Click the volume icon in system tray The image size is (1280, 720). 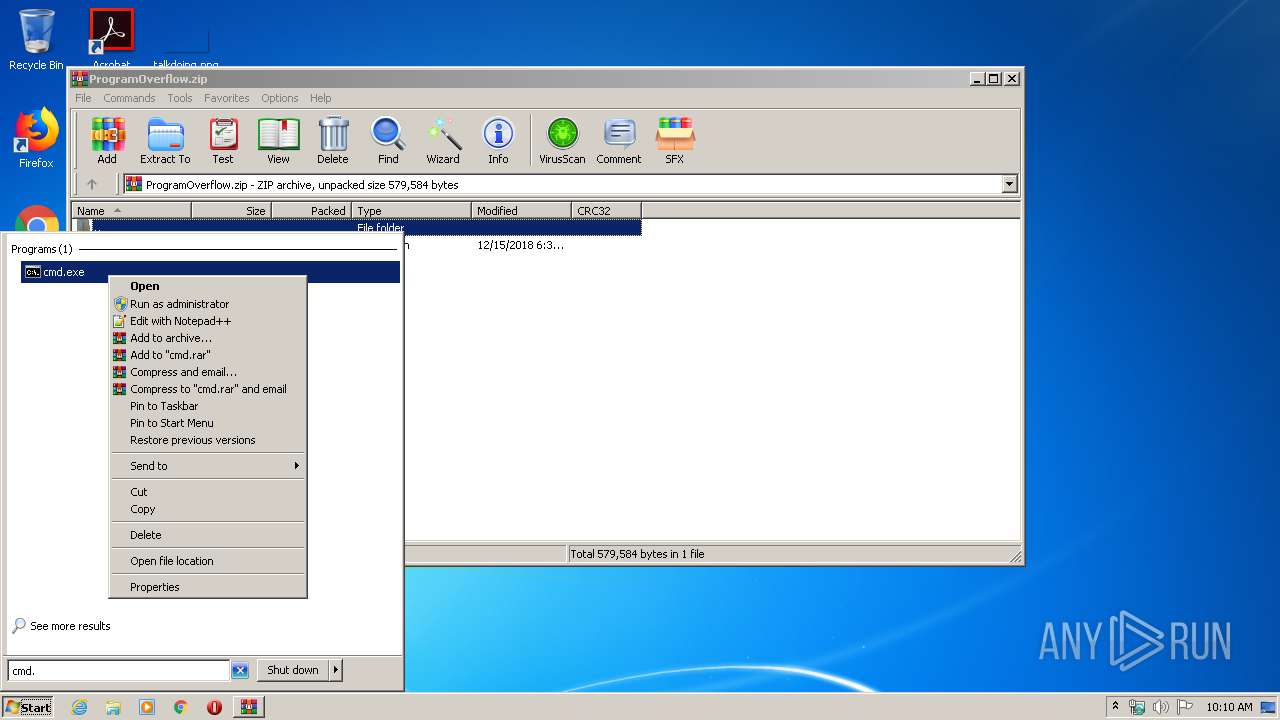(1161, 707)
